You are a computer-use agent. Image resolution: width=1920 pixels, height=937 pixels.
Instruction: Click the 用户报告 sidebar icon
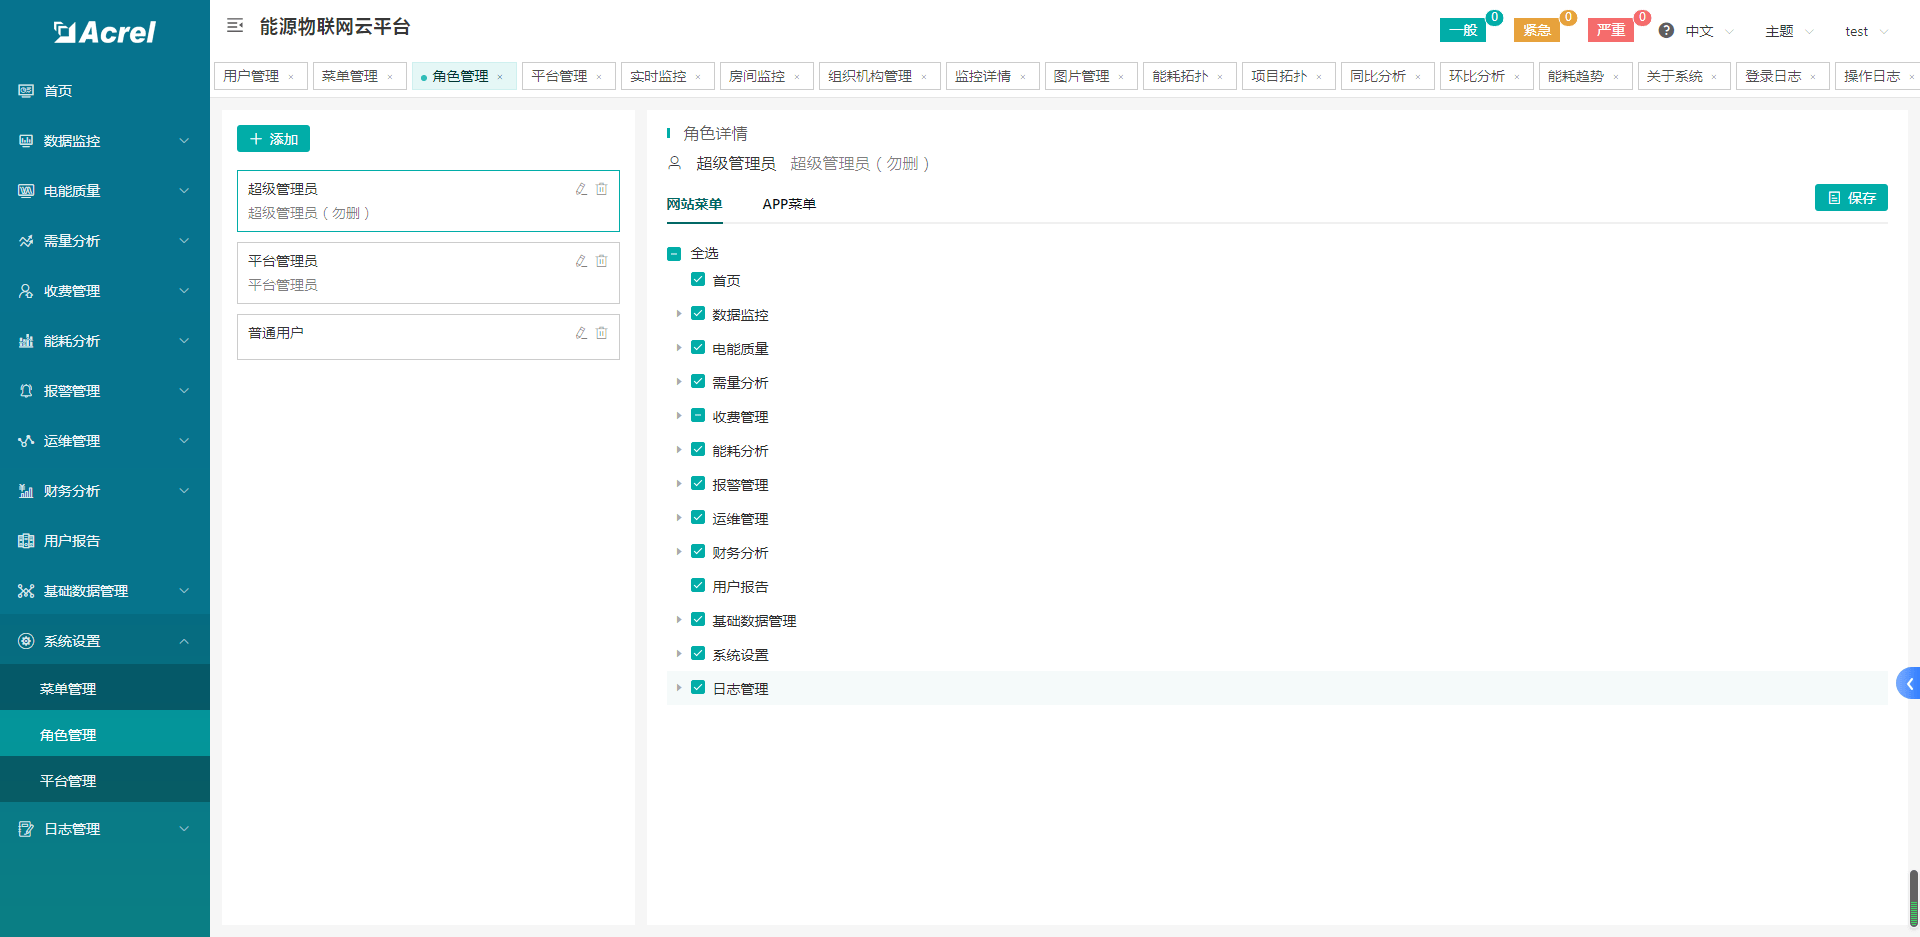tap(26, 541)
